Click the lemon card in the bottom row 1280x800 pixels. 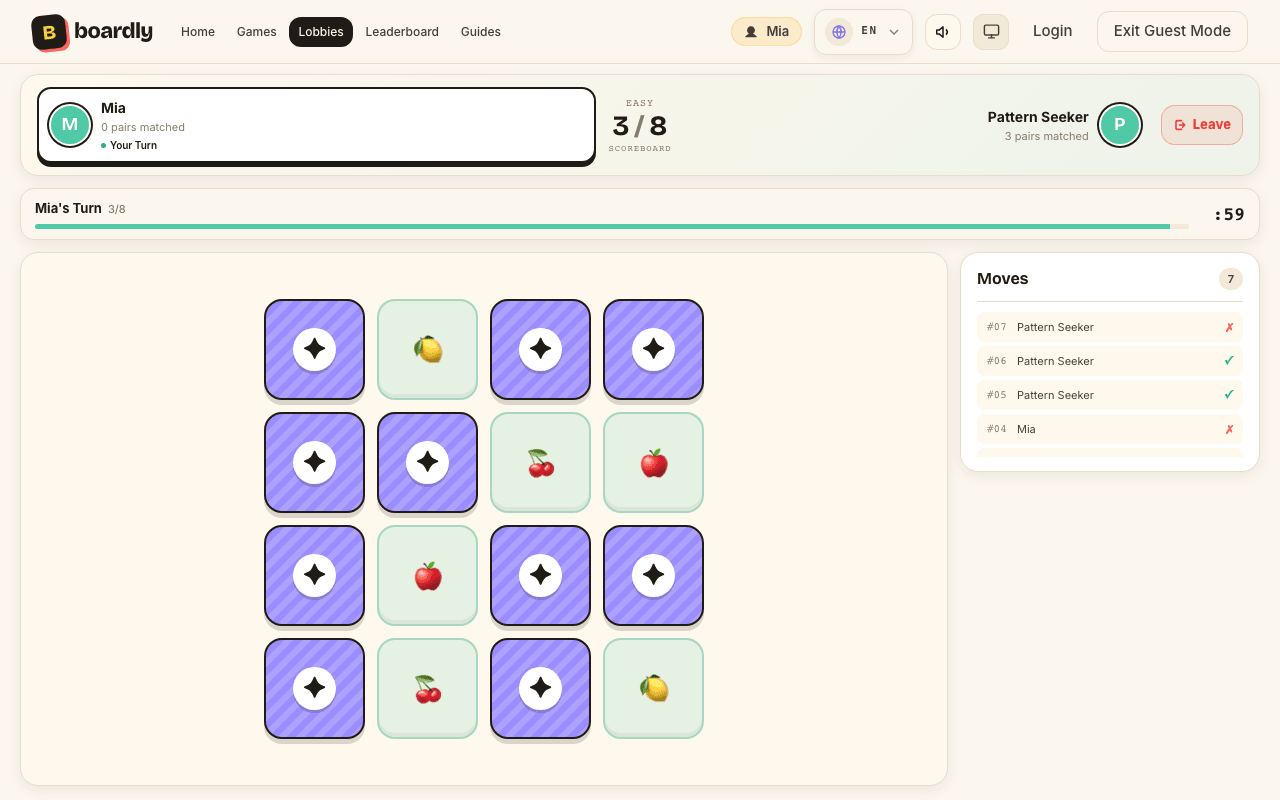point(654,688)
